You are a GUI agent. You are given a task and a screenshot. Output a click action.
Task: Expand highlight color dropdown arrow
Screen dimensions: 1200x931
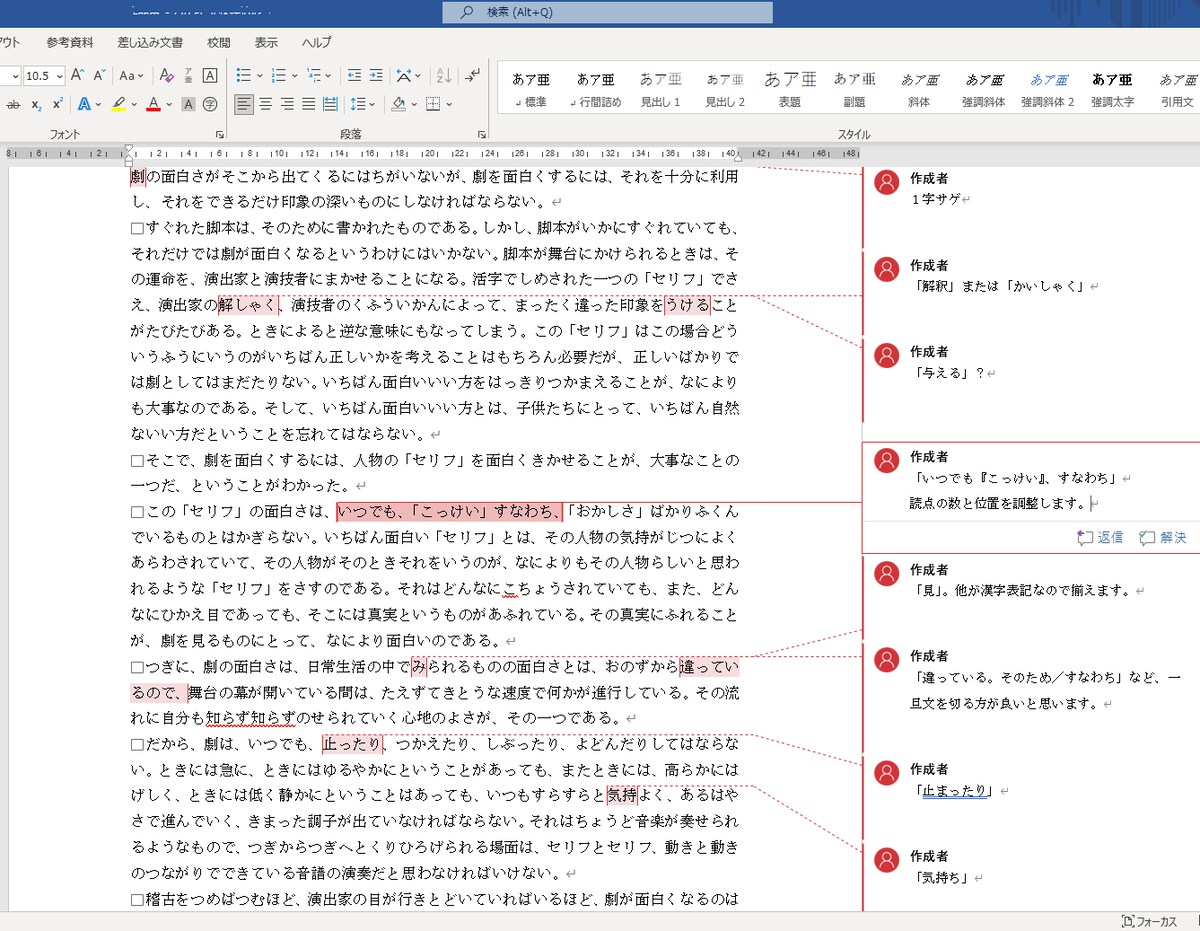click(132, 104)
